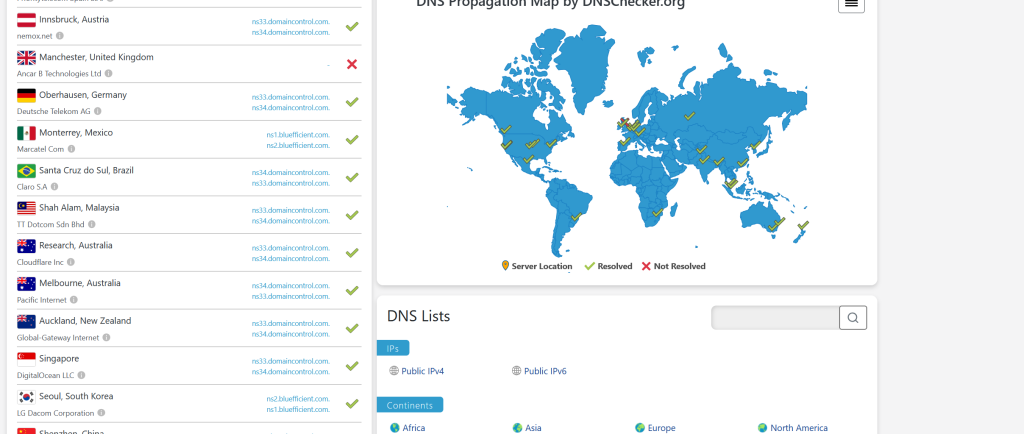The image size is (1024, 434).
Task: Click the Mexico flag for Monterrey
Action: click(26, 133)
